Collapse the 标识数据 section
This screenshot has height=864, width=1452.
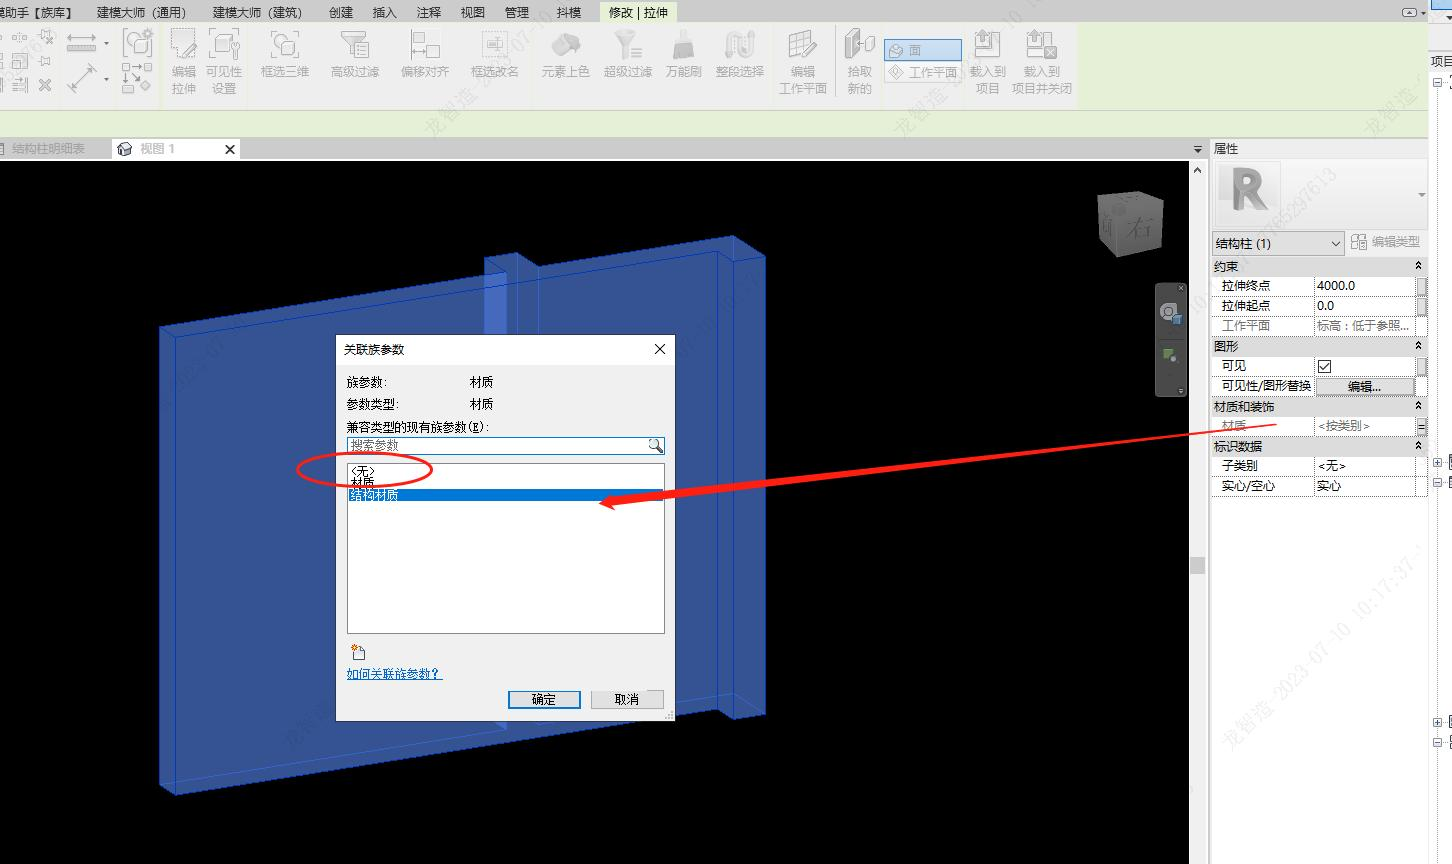(x=1418, y=446)
